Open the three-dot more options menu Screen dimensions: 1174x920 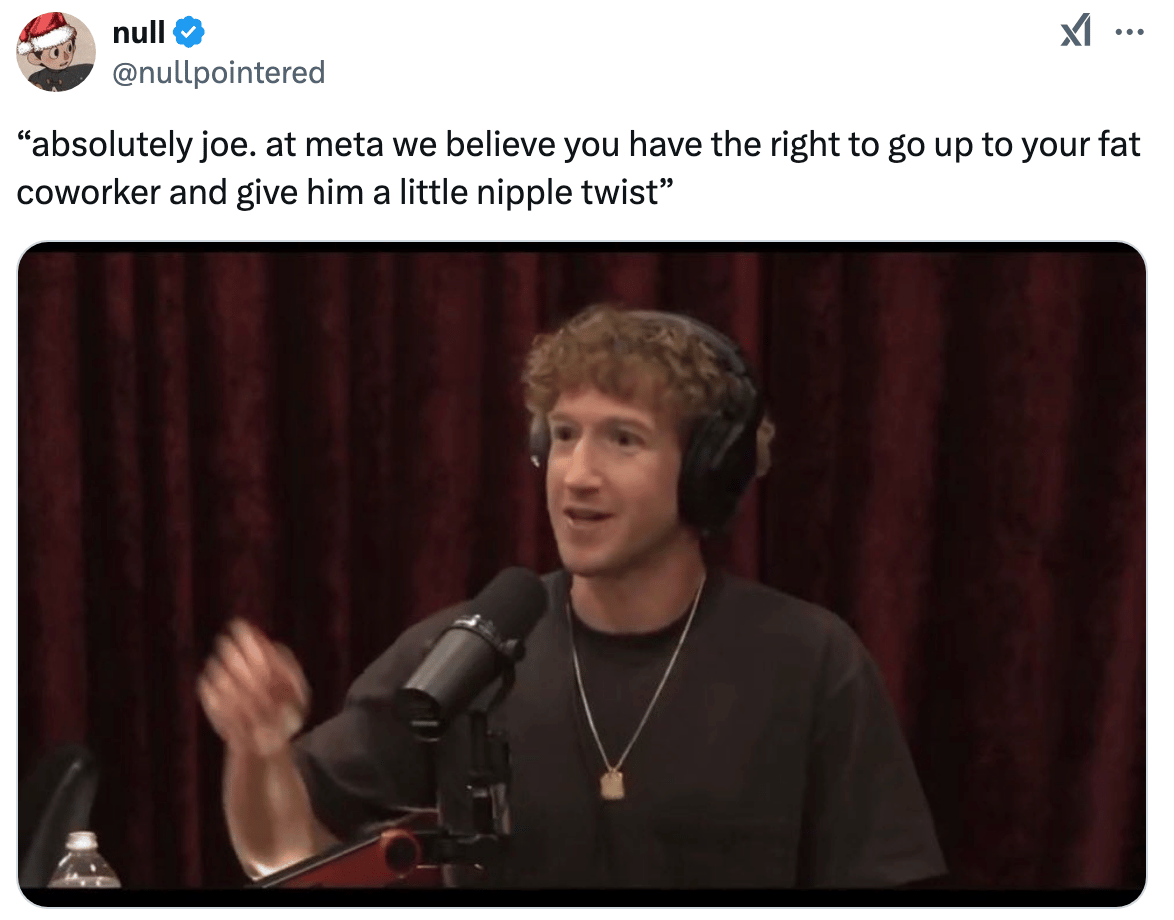[1129, 32]
